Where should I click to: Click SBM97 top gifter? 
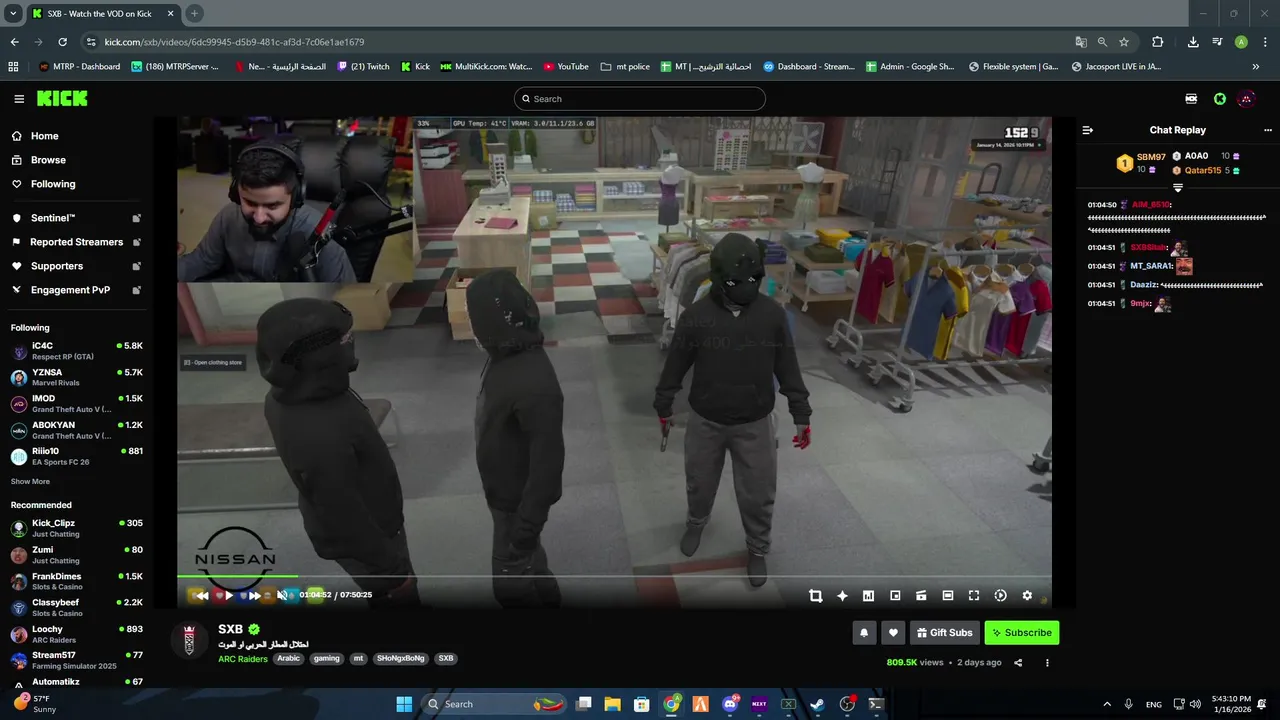tap(1151, 157)
